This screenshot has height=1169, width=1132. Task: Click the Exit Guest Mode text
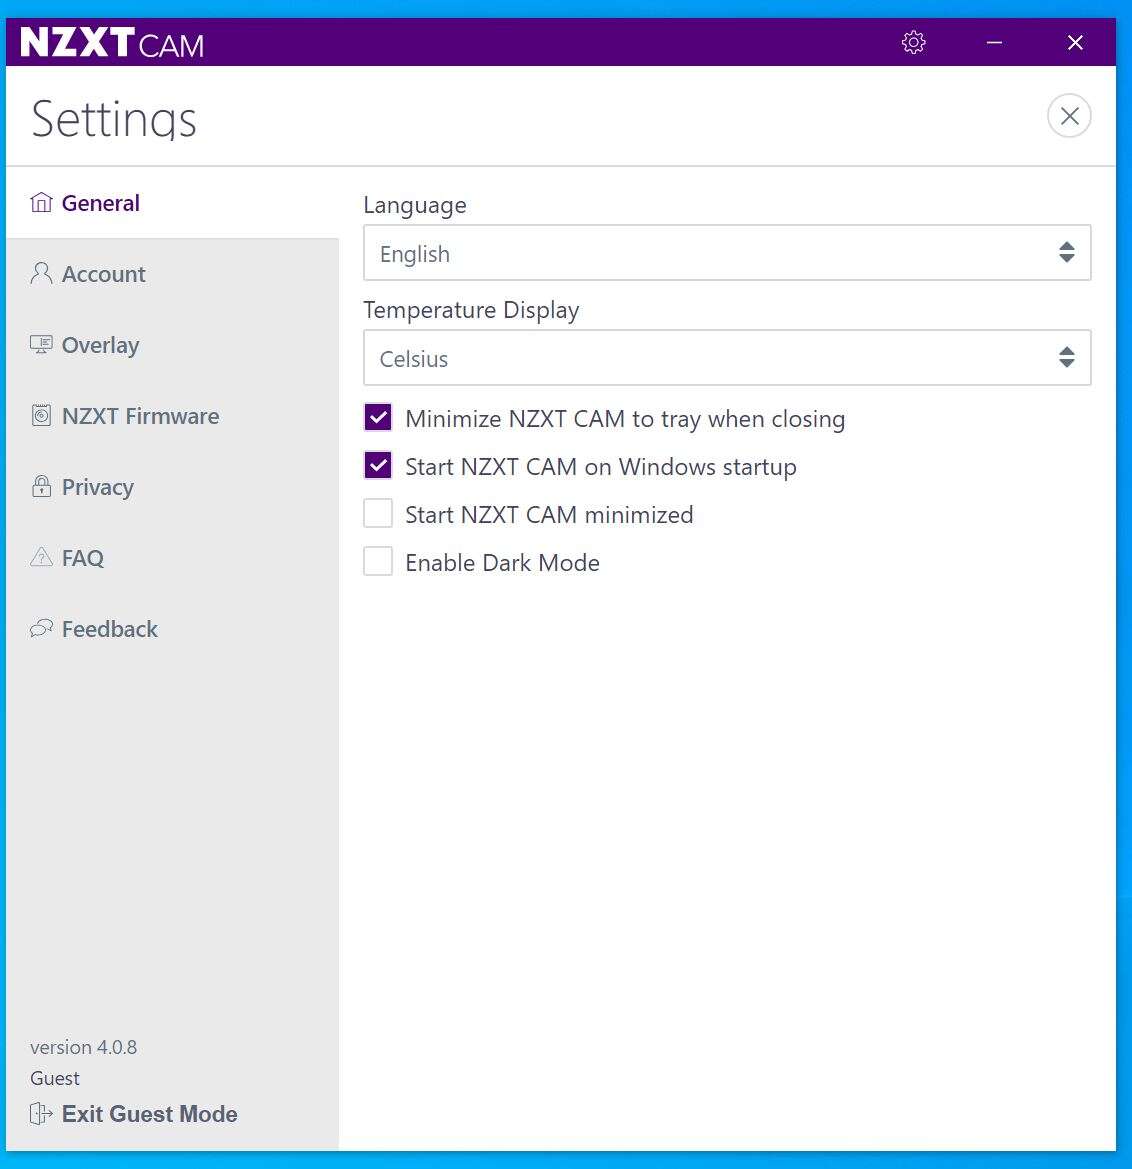point(149,1114)
